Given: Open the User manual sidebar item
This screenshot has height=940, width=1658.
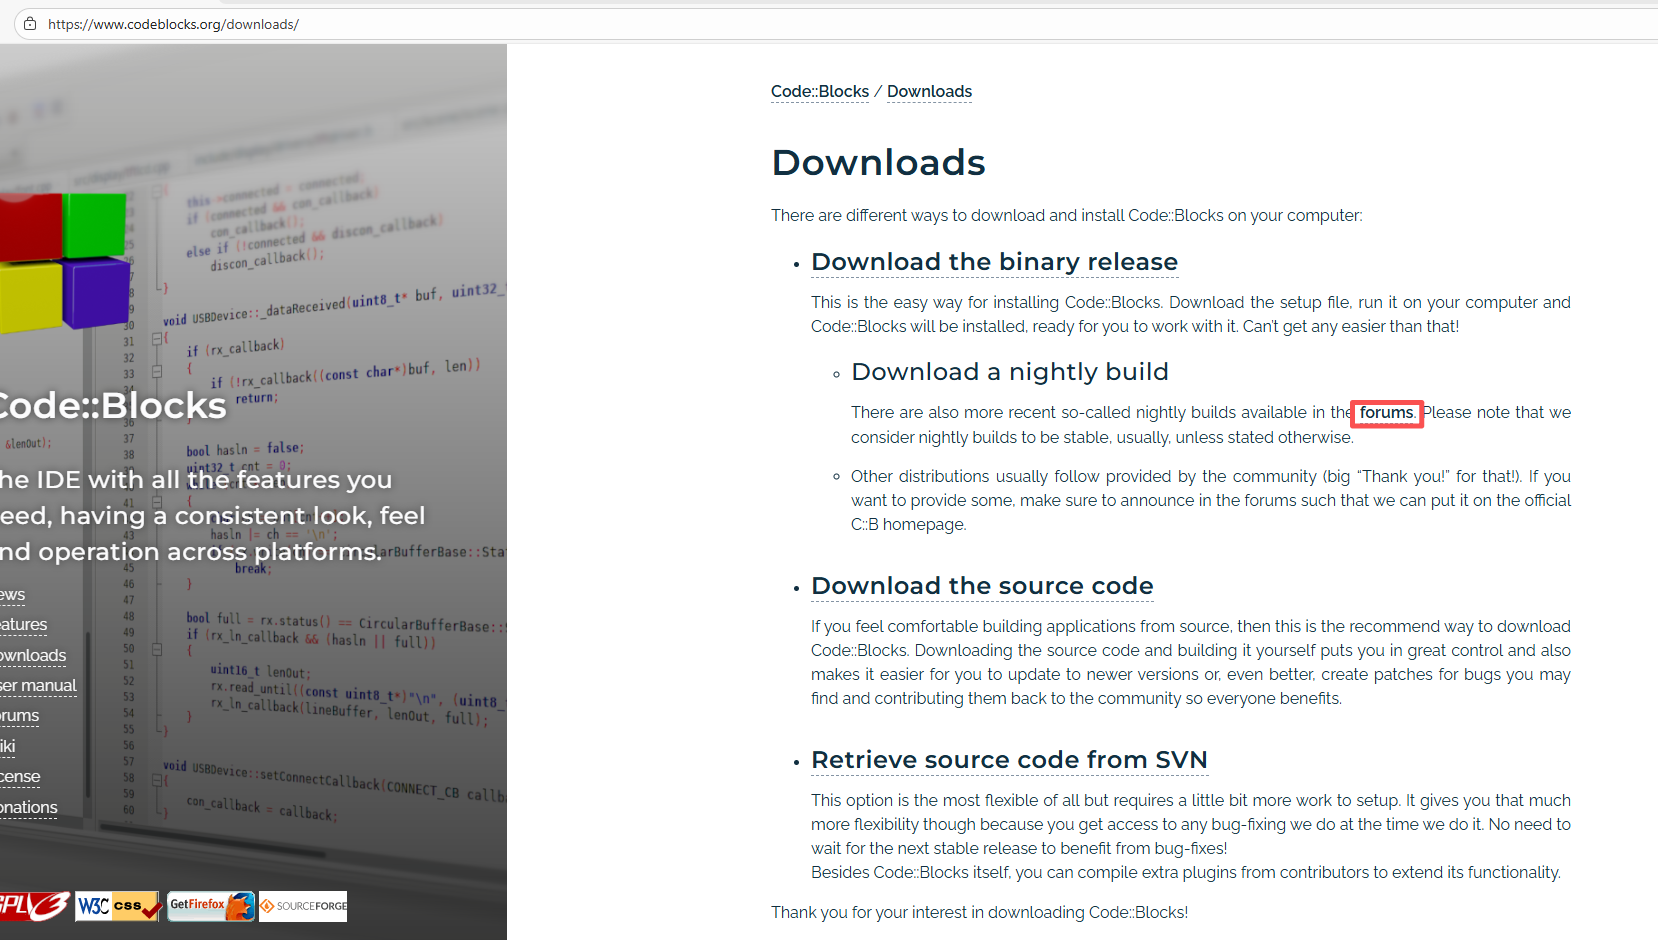Looking at the screenshot, I should point(38,686).
